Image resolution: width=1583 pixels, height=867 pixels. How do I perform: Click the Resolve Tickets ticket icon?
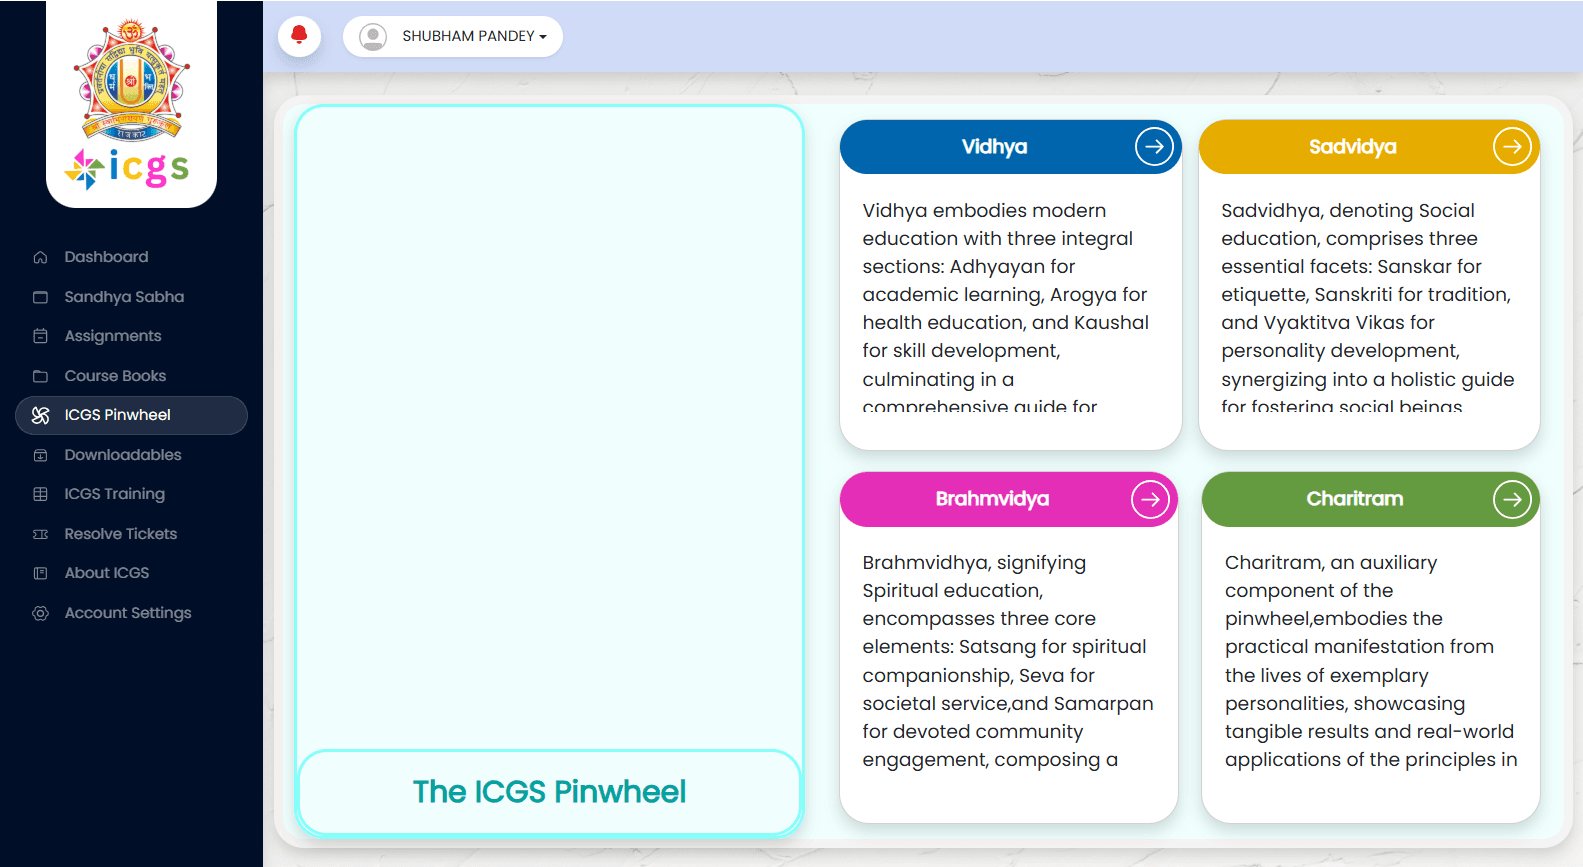41,534
